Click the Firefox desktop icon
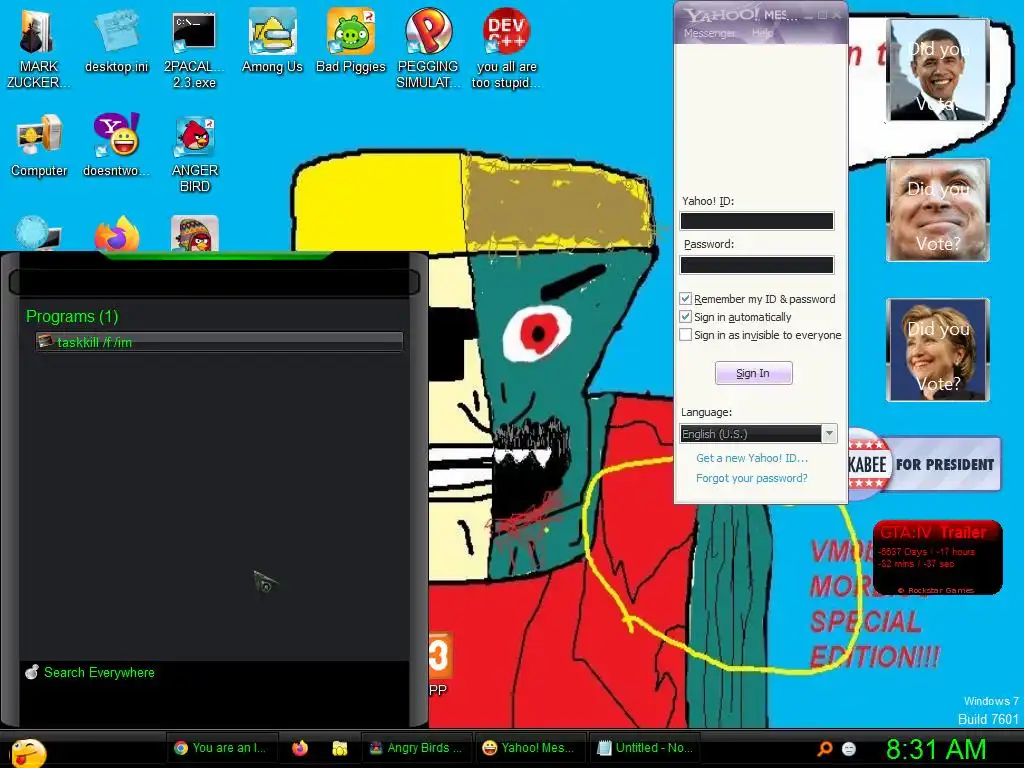This screenshot has width=1024, height=768. 117,235
